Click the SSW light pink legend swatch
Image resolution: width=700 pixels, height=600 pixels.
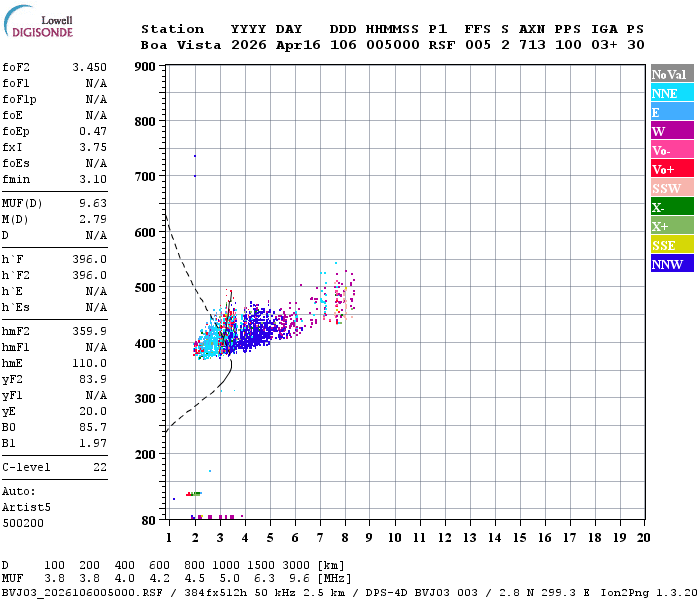point(672,188)
